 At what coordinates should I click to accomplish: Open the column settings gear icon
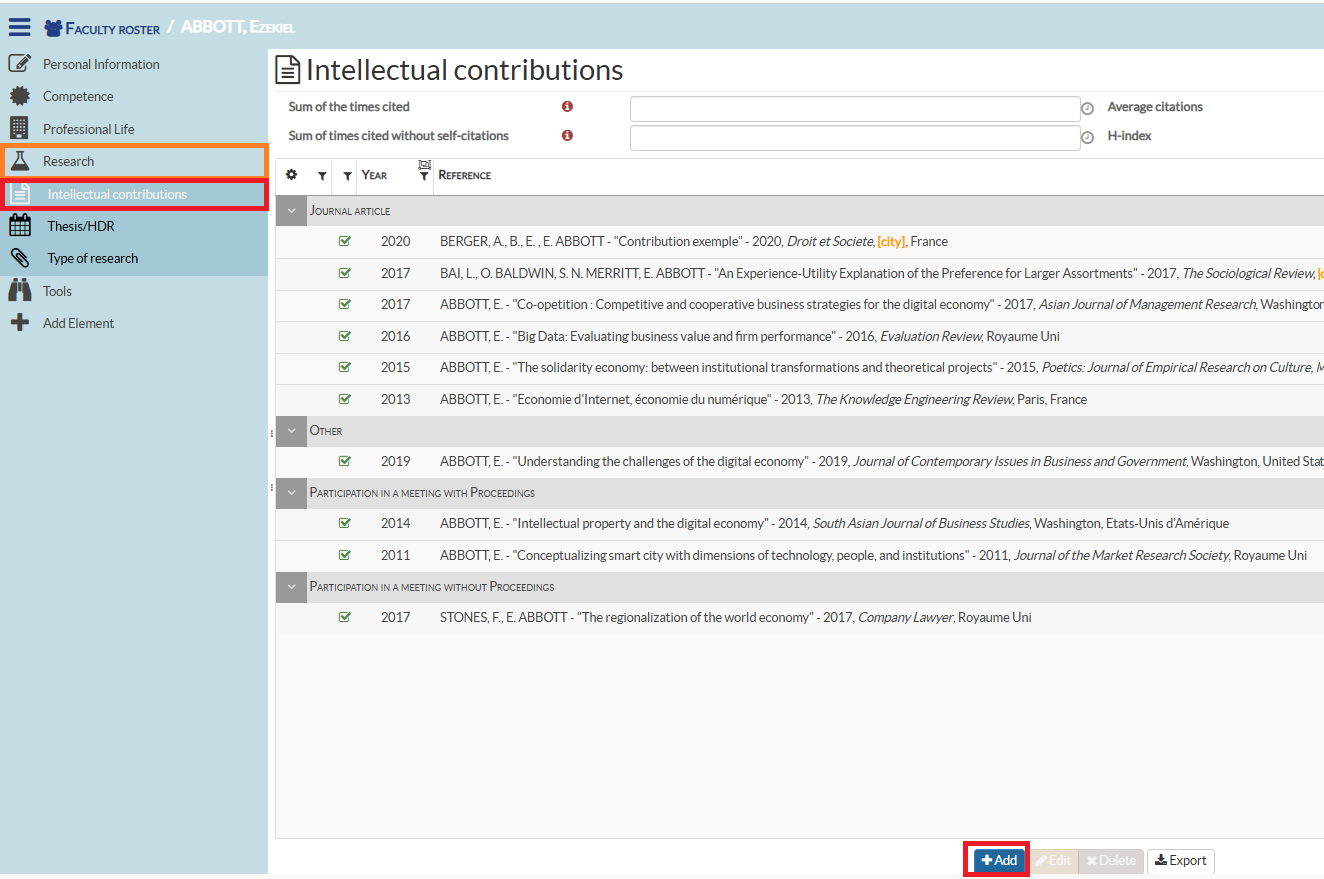(291, 174)
